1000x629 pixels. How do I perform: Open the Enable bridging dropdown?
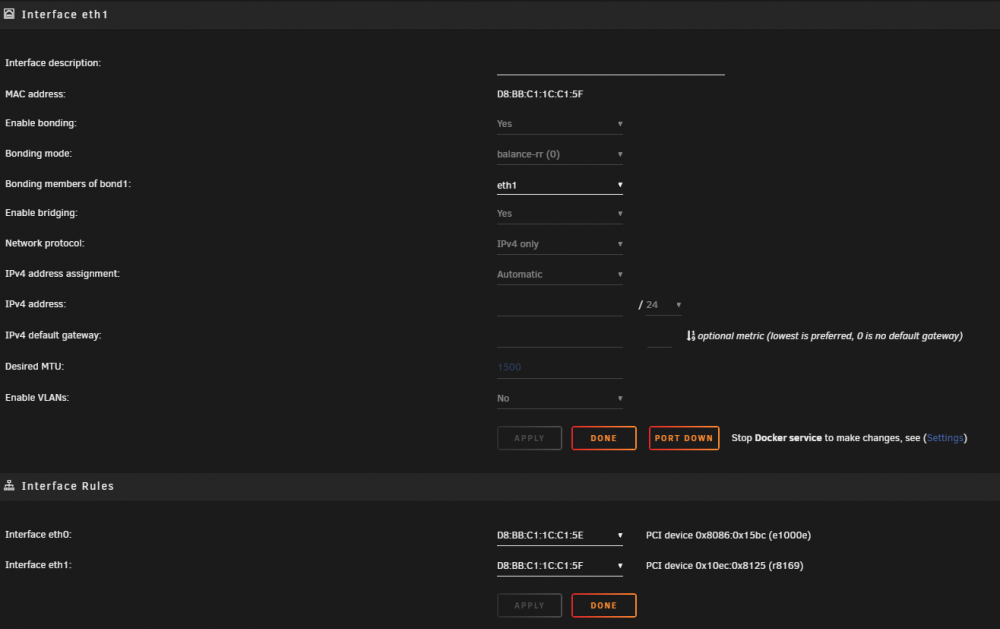(559, 214)
